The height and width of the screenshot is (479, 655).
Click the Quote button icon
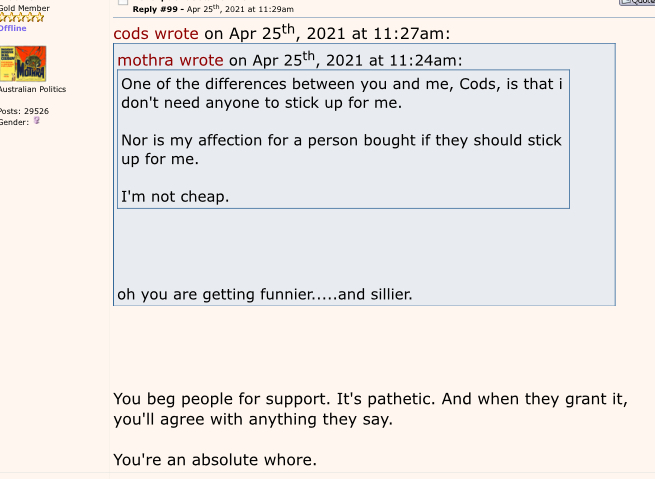[x=637, y=3]
